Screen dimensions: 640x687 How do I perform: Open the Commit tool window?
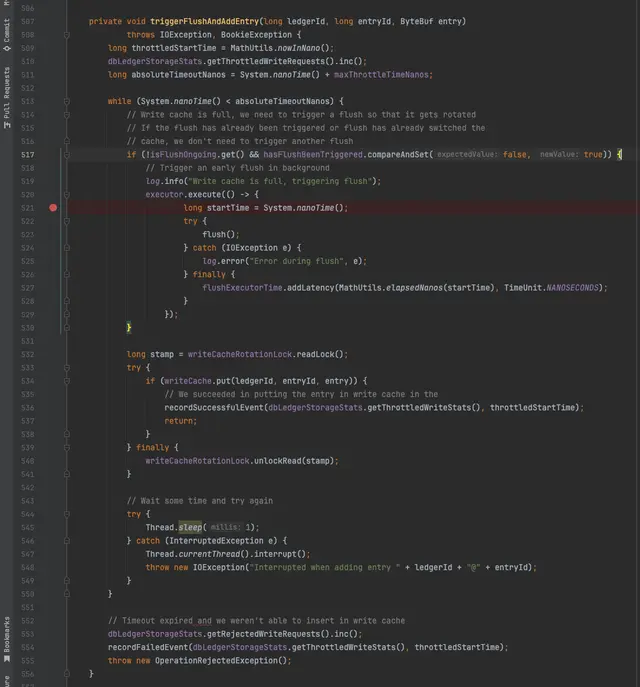pos(7,35)
